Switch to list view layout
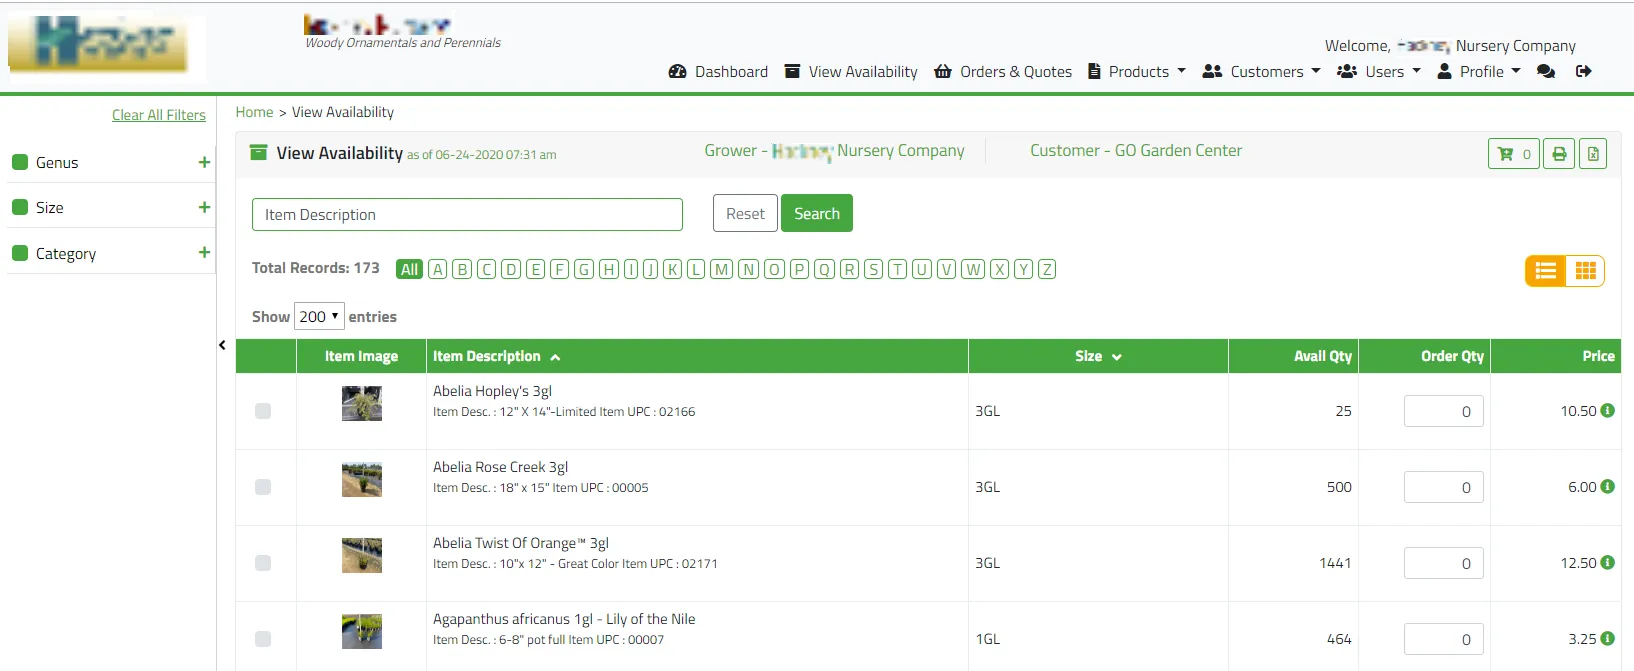Image resolution: width=1634 pixels, height=671 pixels. [1546, 271]
